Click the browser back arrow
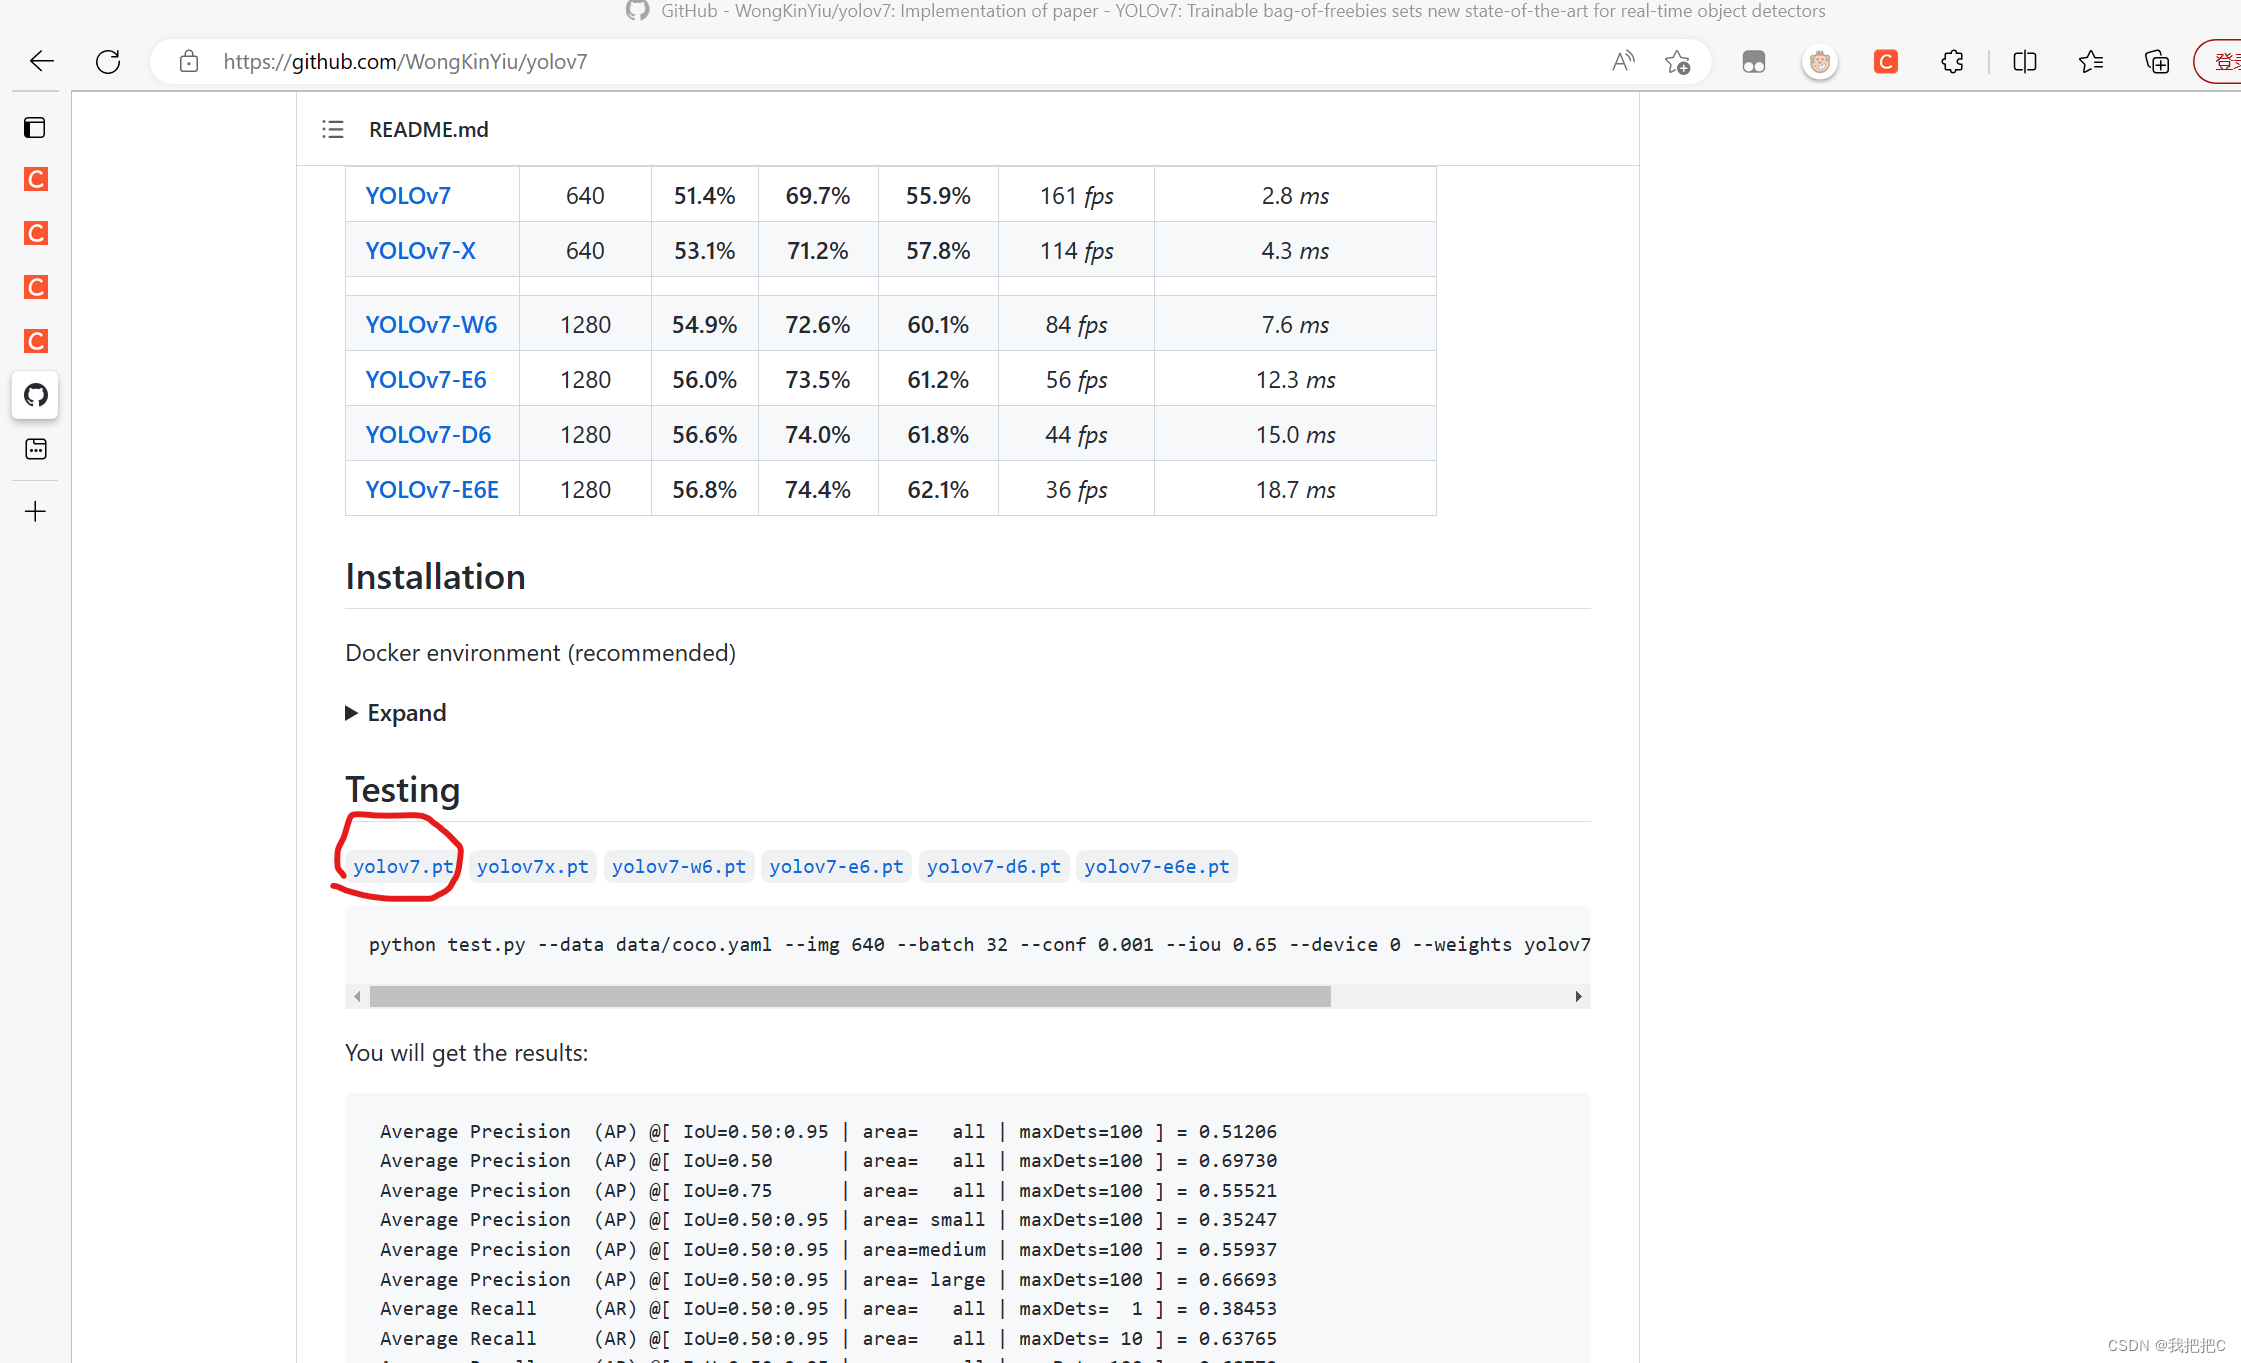 (41, 62)
